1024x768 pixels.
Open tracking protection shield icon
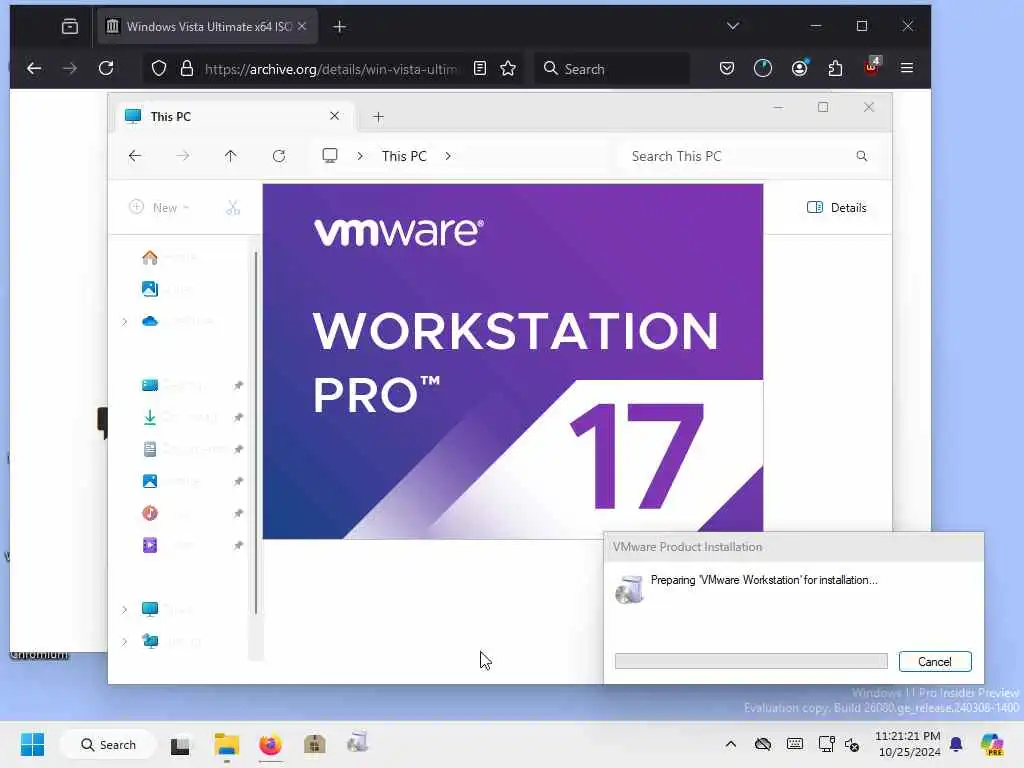159,68
